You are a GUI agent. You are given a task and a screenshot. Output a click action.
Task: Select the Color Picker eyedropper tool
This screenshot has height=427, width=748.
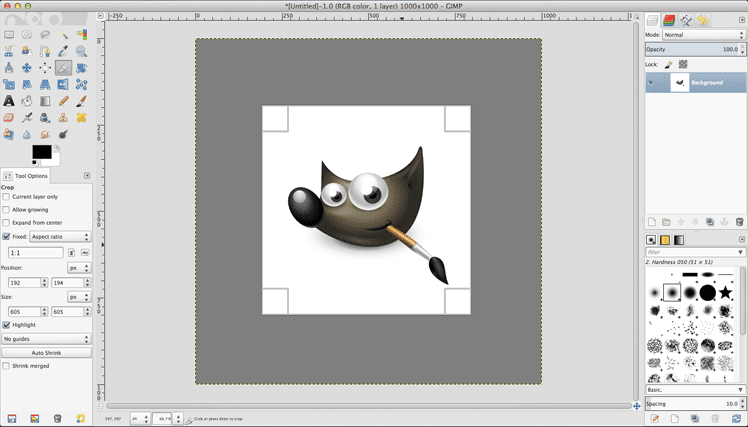click(63, 51)
